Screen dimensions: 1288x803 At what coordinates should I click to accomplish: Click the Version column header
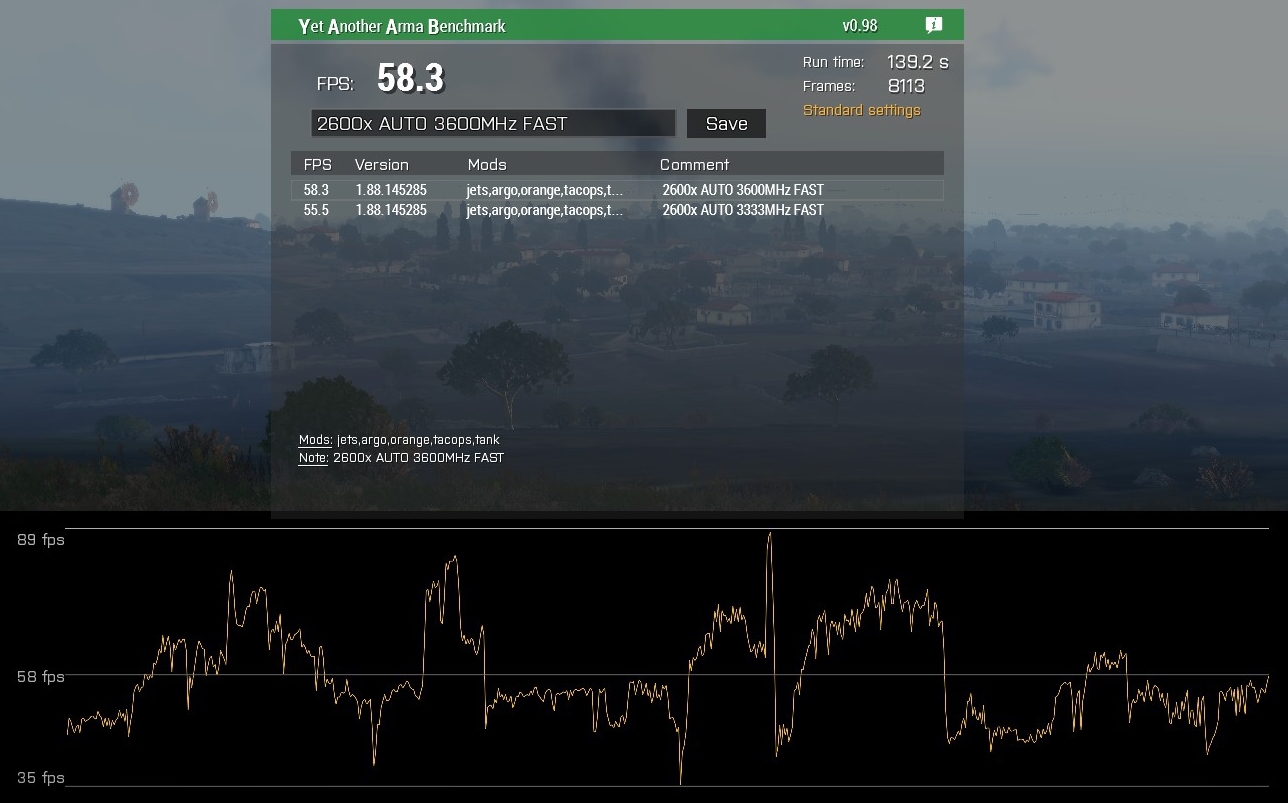pyautogui.click(x=382, y=164)
